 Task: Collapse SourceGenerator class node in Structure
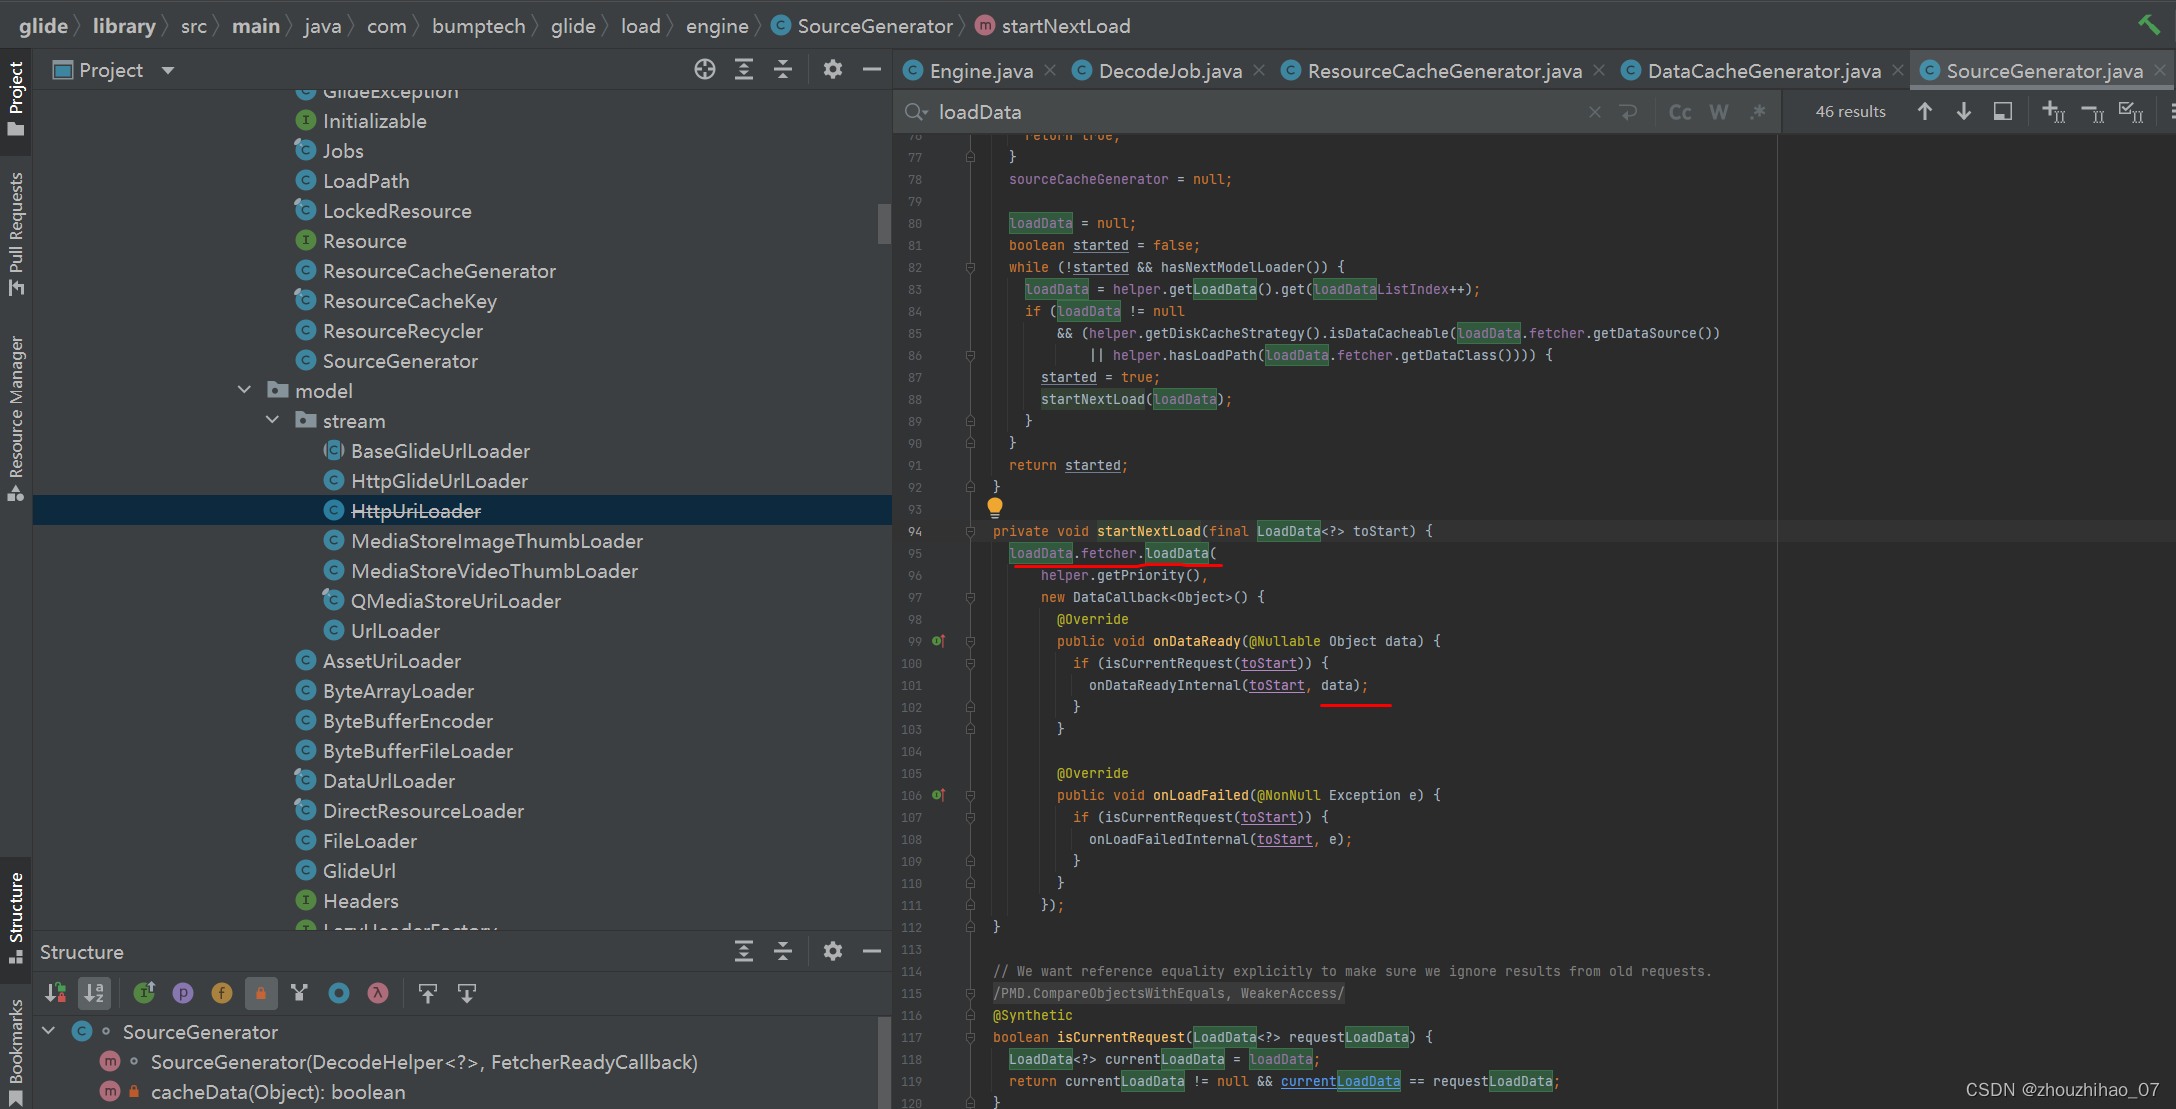(x=48, y=1030)
